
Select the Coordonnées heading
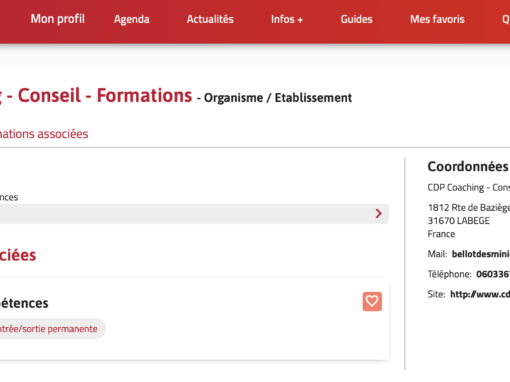coord(468,167)
